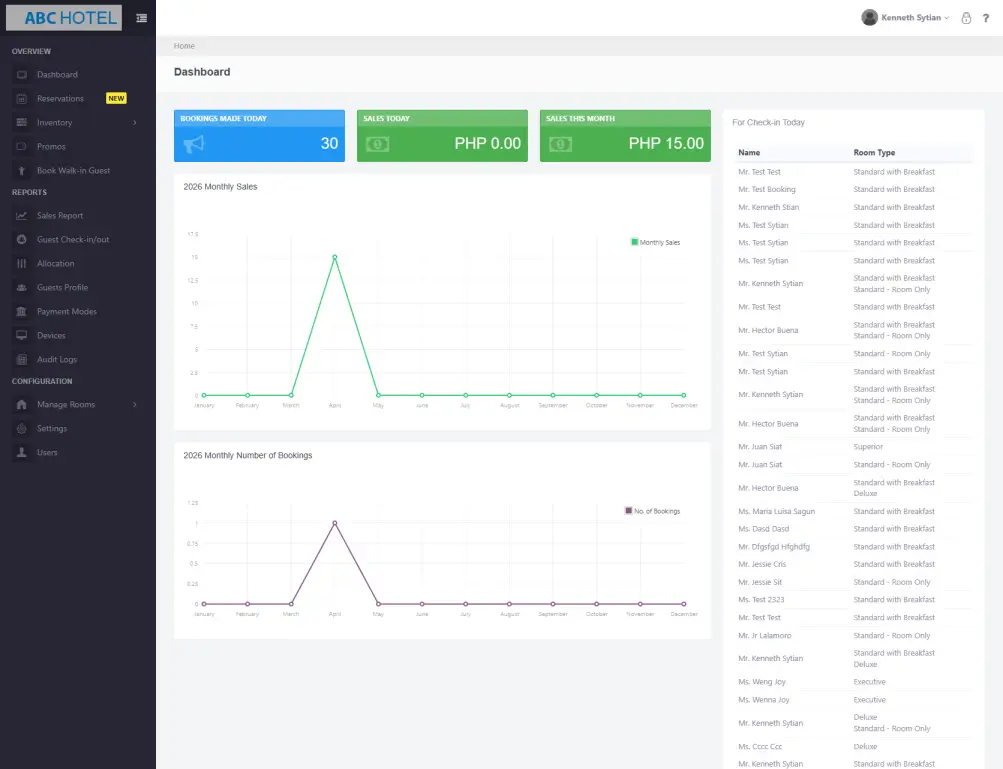Select guest row Mr. Dfgsfgd Hfghdfg

click(x=855, y=547)
